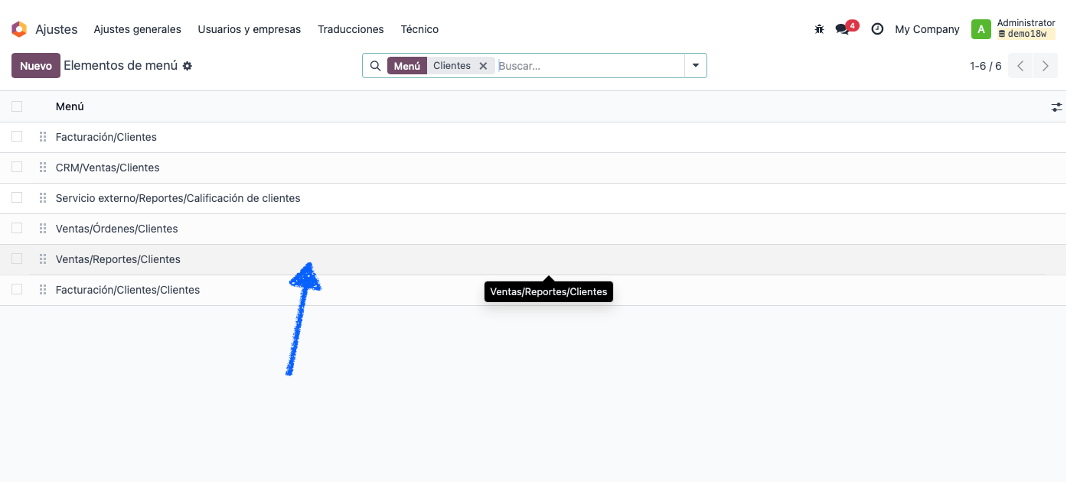Screen dimensions: 1066x482
Task: Open the activities clock icon
Action: pos(877,29)
